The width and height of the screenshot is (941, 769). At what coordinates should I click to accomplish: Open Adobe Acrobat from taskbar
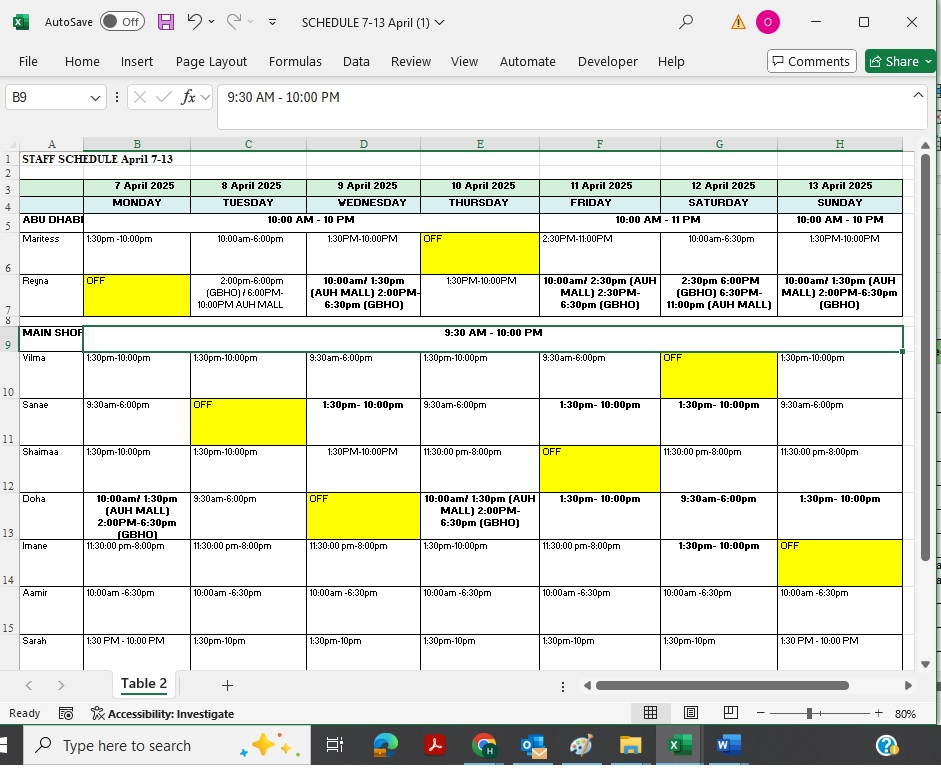click(x=434, y=745)
